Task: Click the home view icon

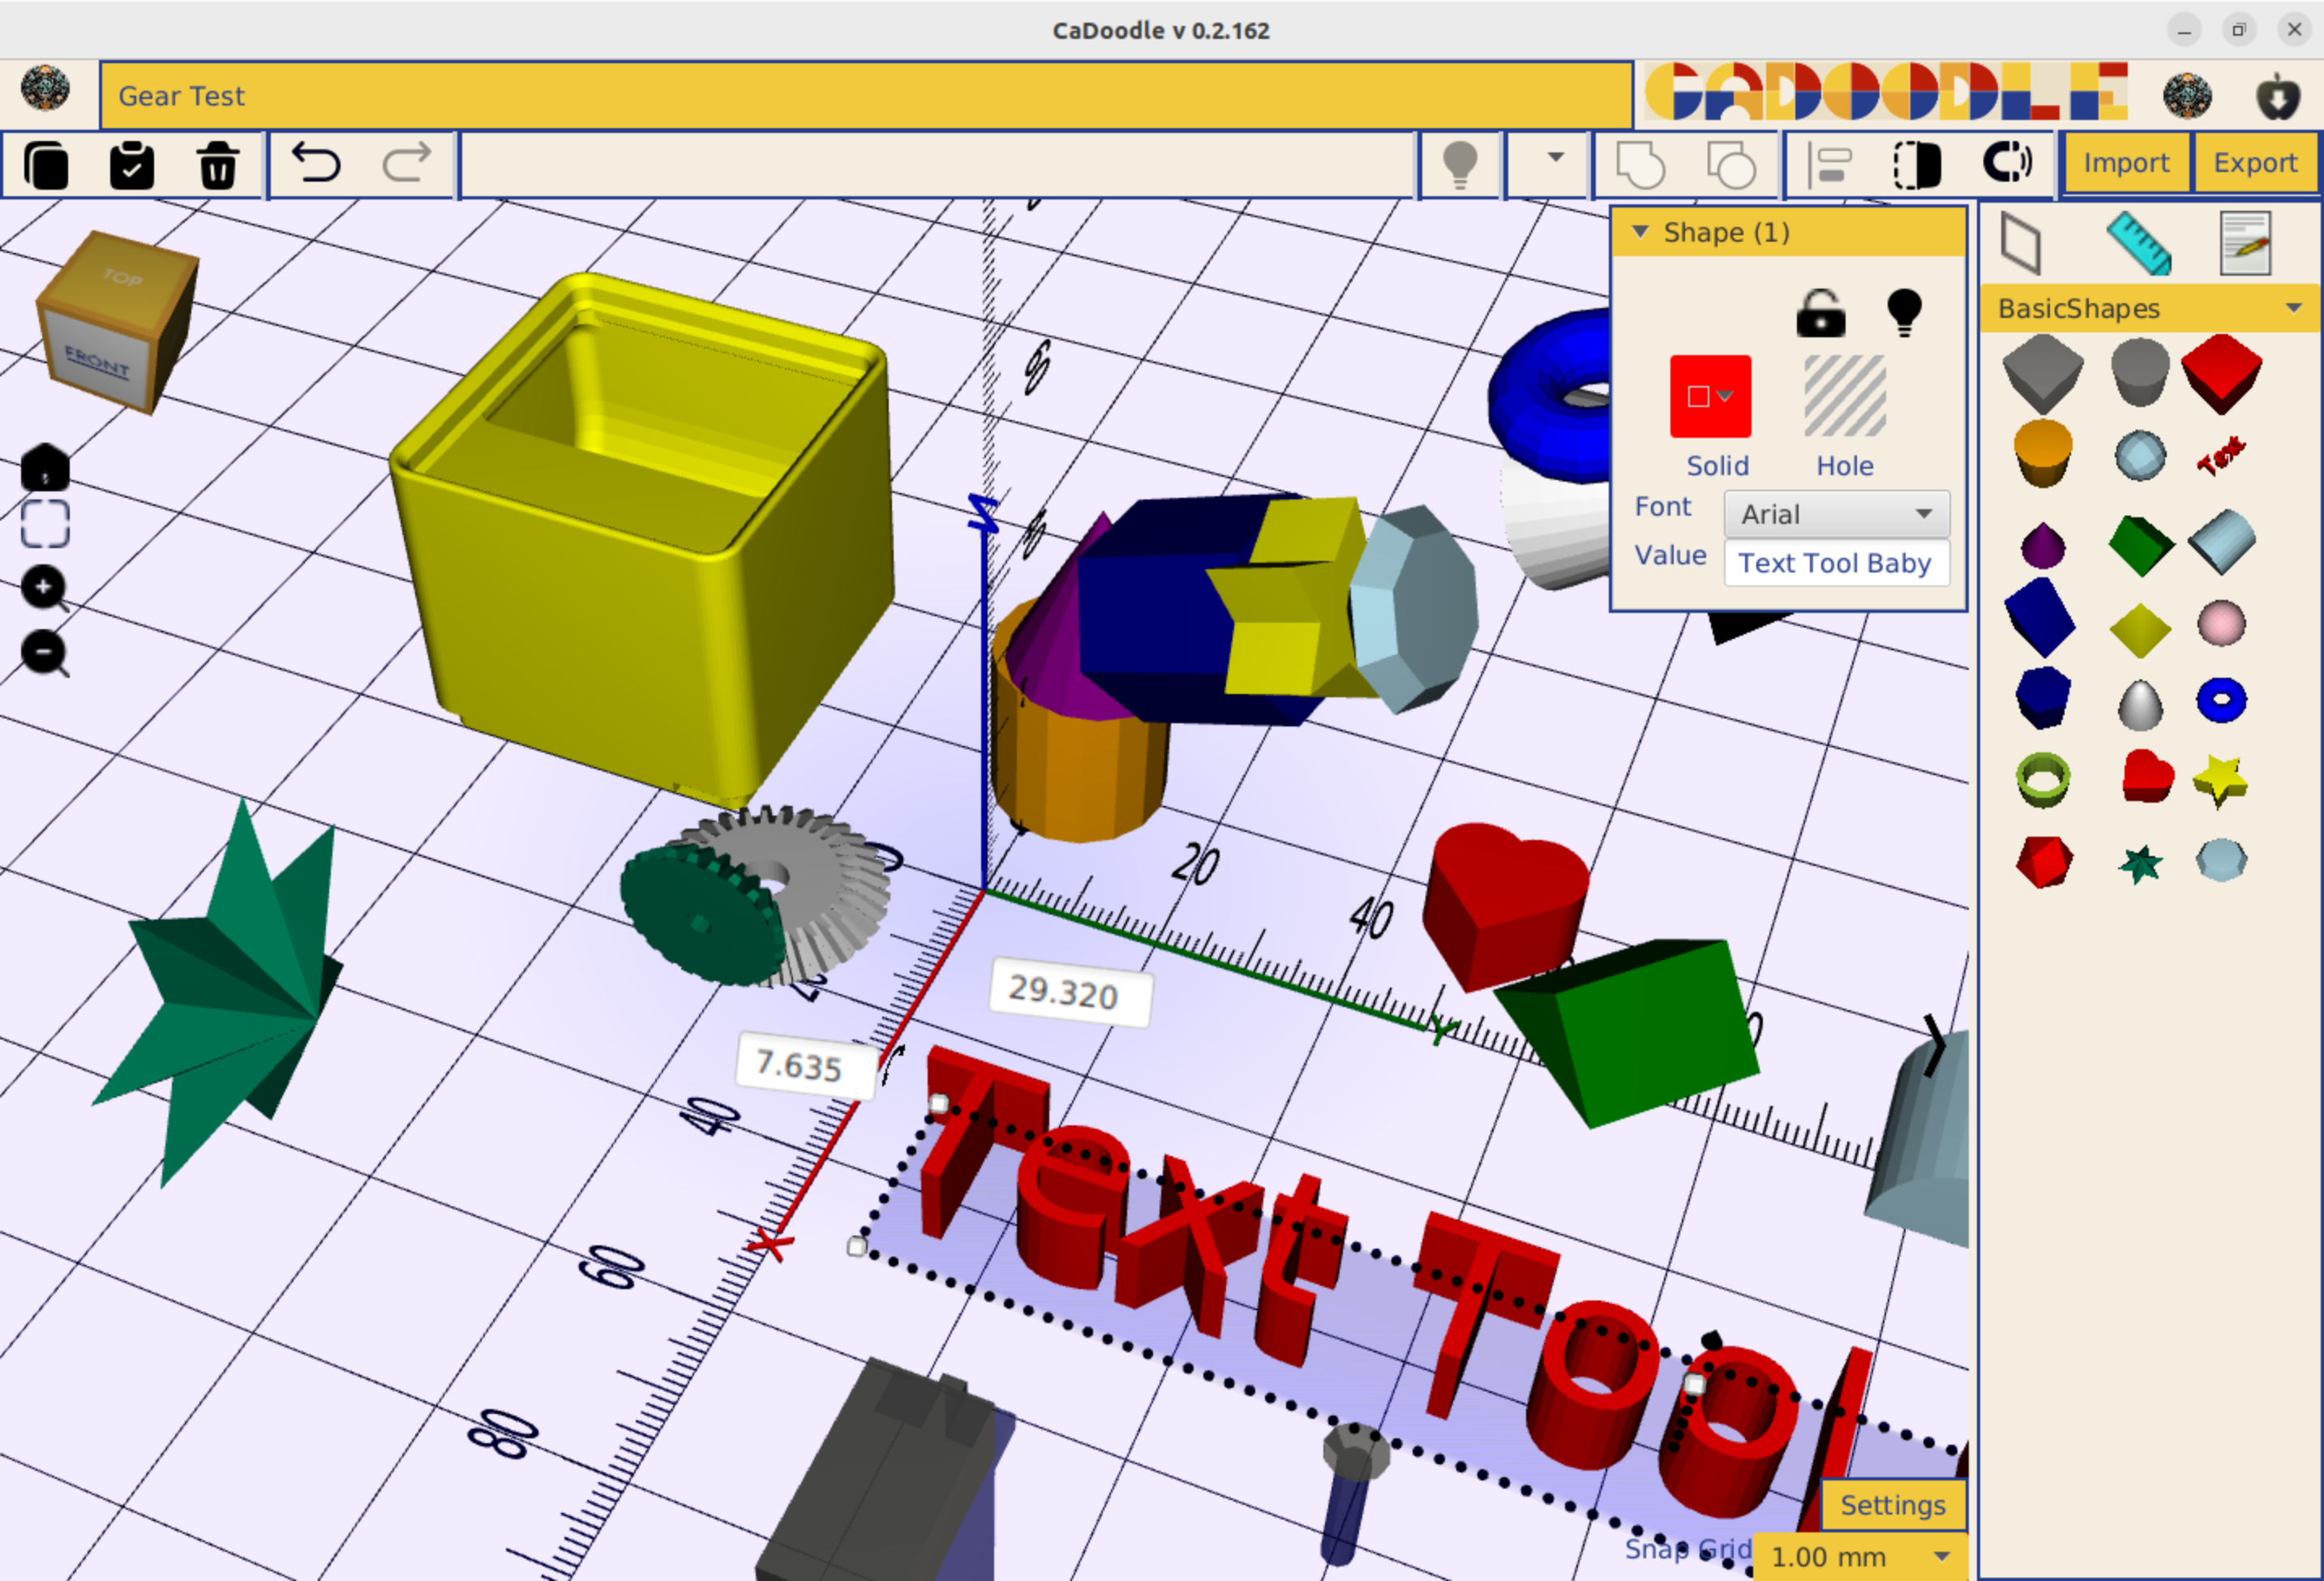Action: pos(45,467)
